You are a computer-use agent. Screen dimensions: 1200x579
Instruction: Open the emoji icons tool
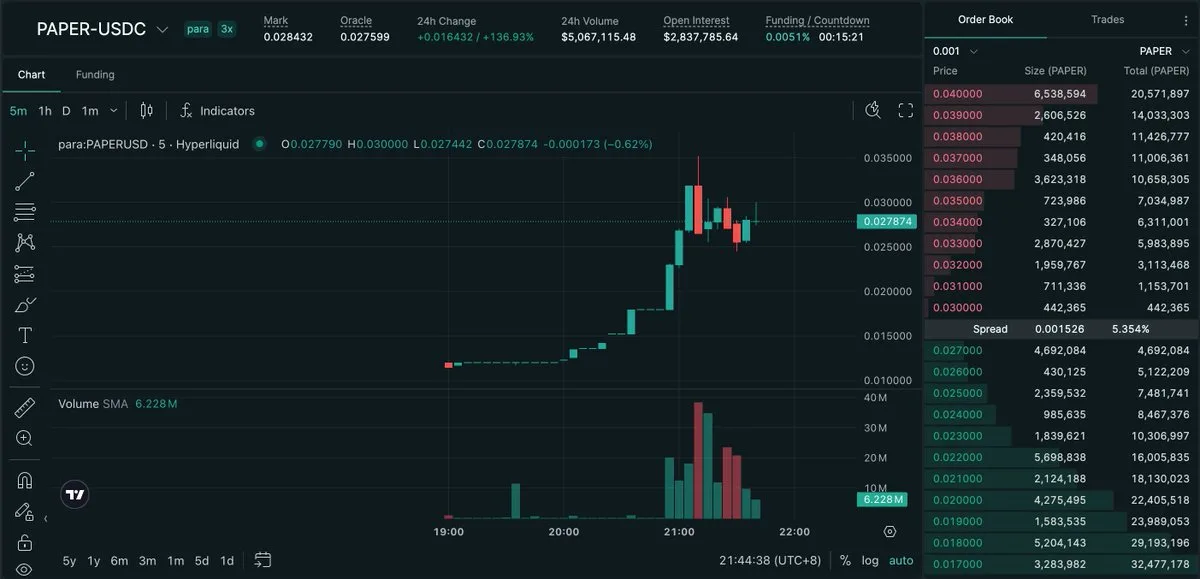pos(25,366)
